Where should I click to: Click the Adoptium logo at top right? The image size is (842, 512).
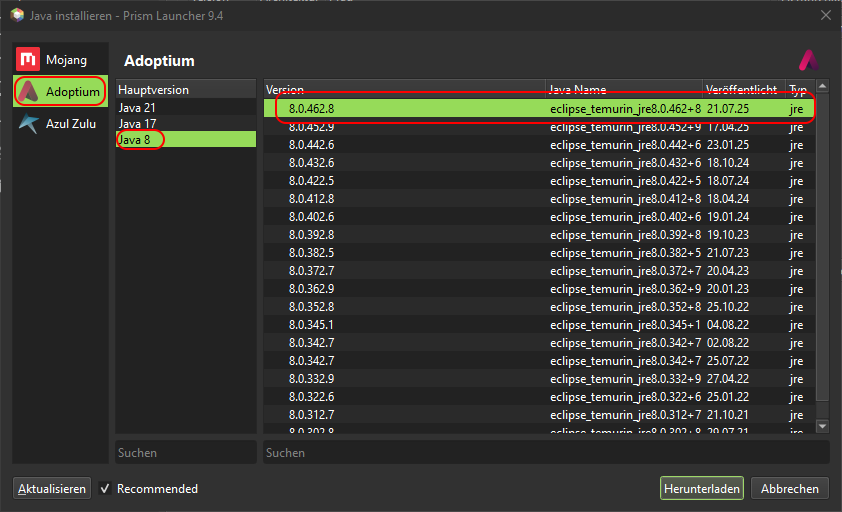(809, 60)
